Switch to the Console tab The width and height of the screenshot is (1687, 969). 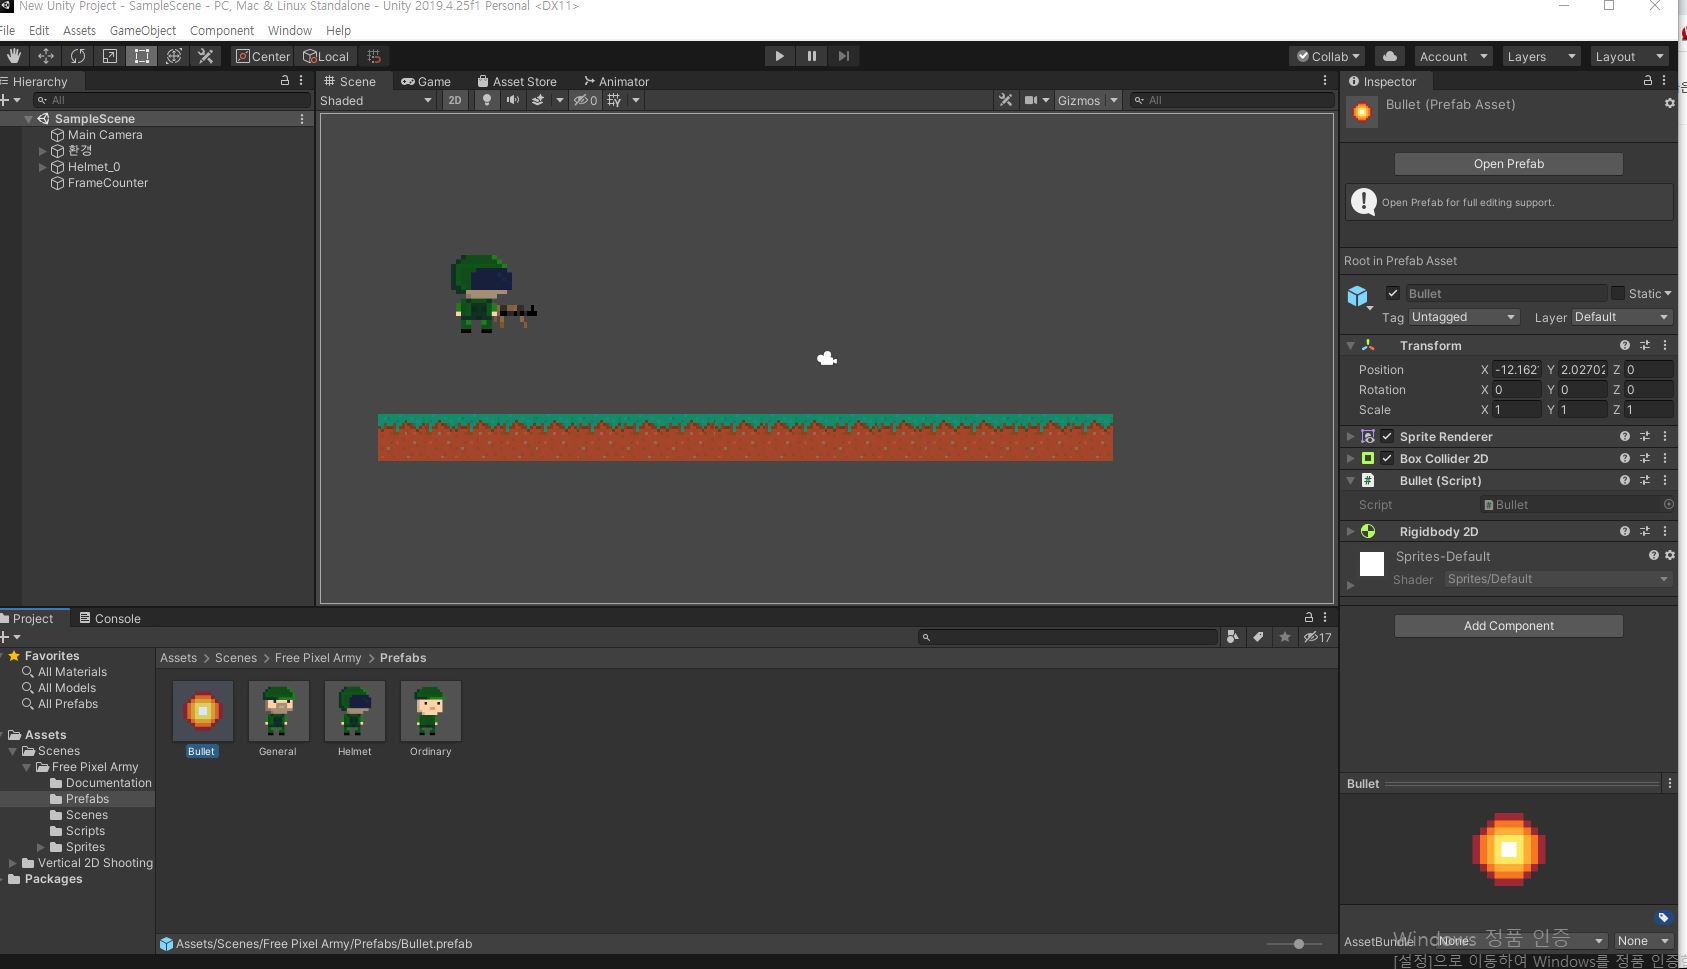[110, 618]
